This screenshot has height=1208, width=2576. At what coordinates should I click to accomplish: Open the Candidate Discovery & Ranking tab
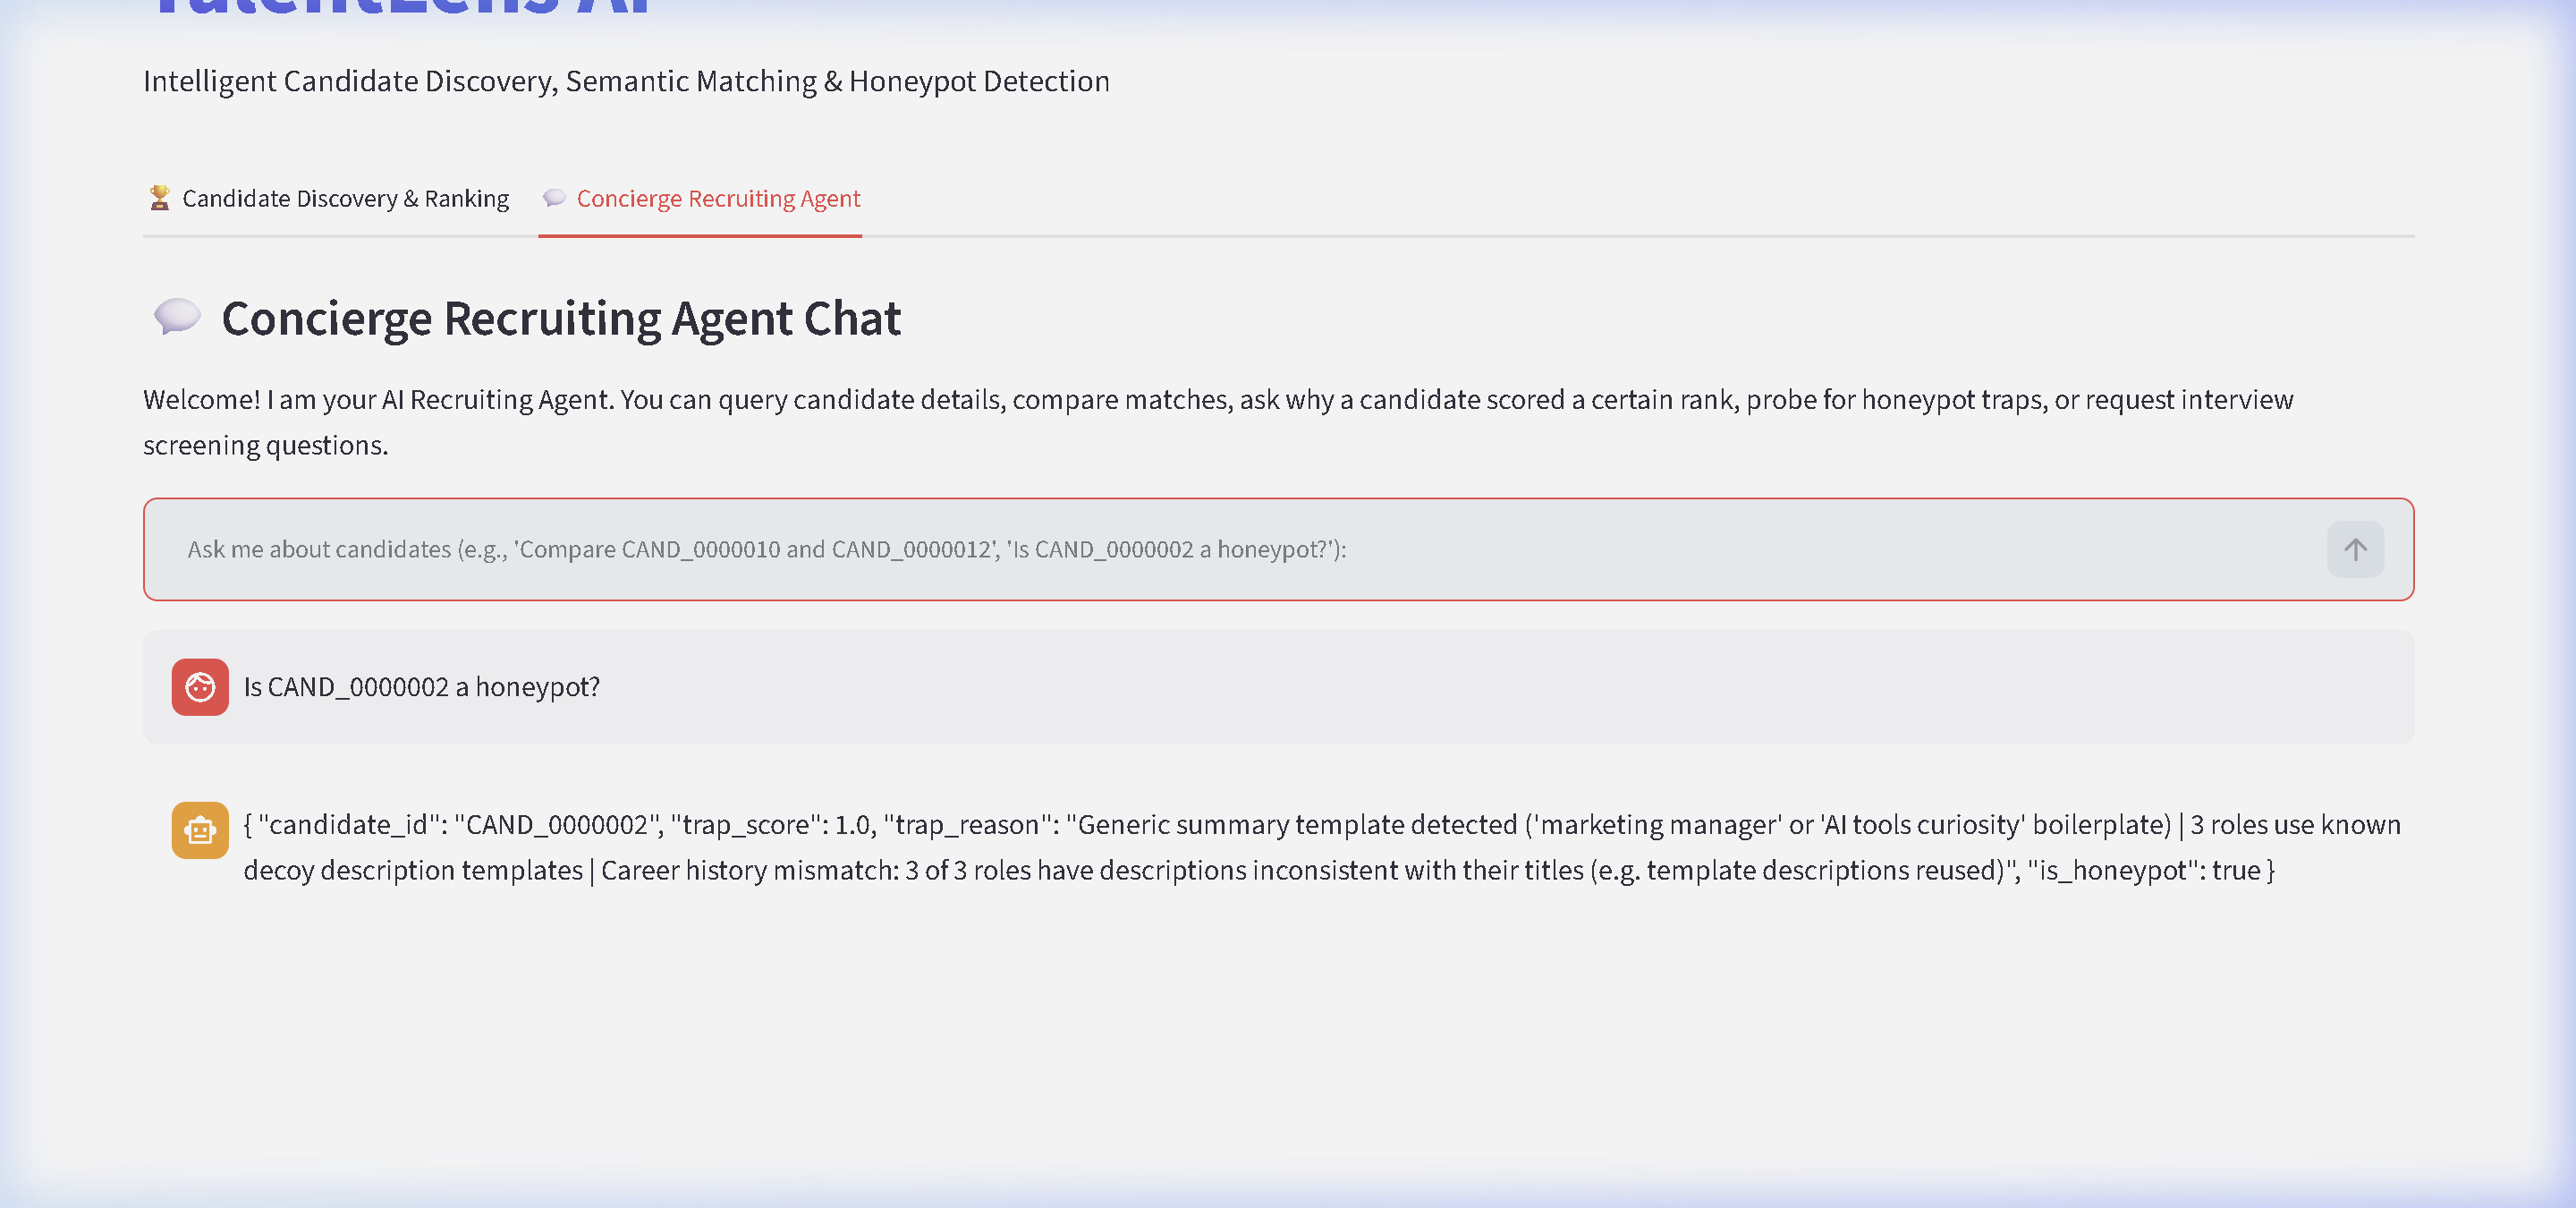(328, 198)
